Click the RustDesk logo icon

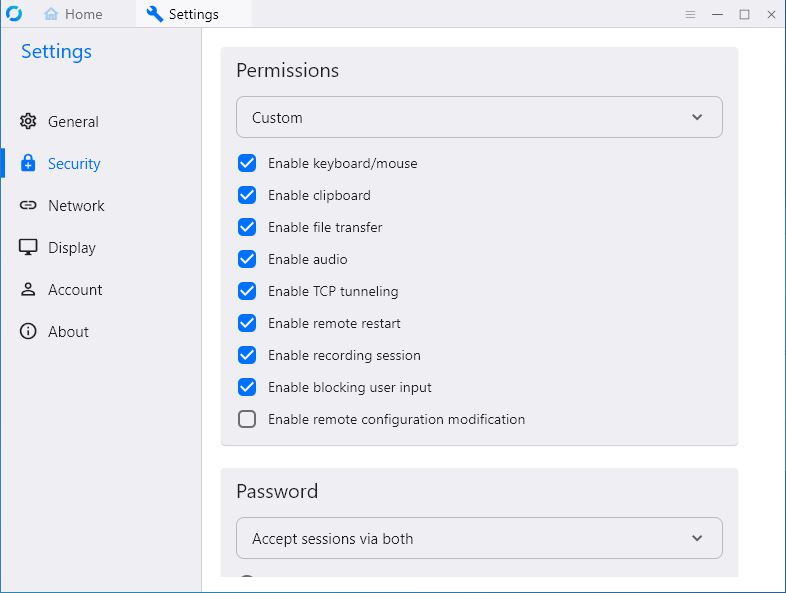point(14,14)
